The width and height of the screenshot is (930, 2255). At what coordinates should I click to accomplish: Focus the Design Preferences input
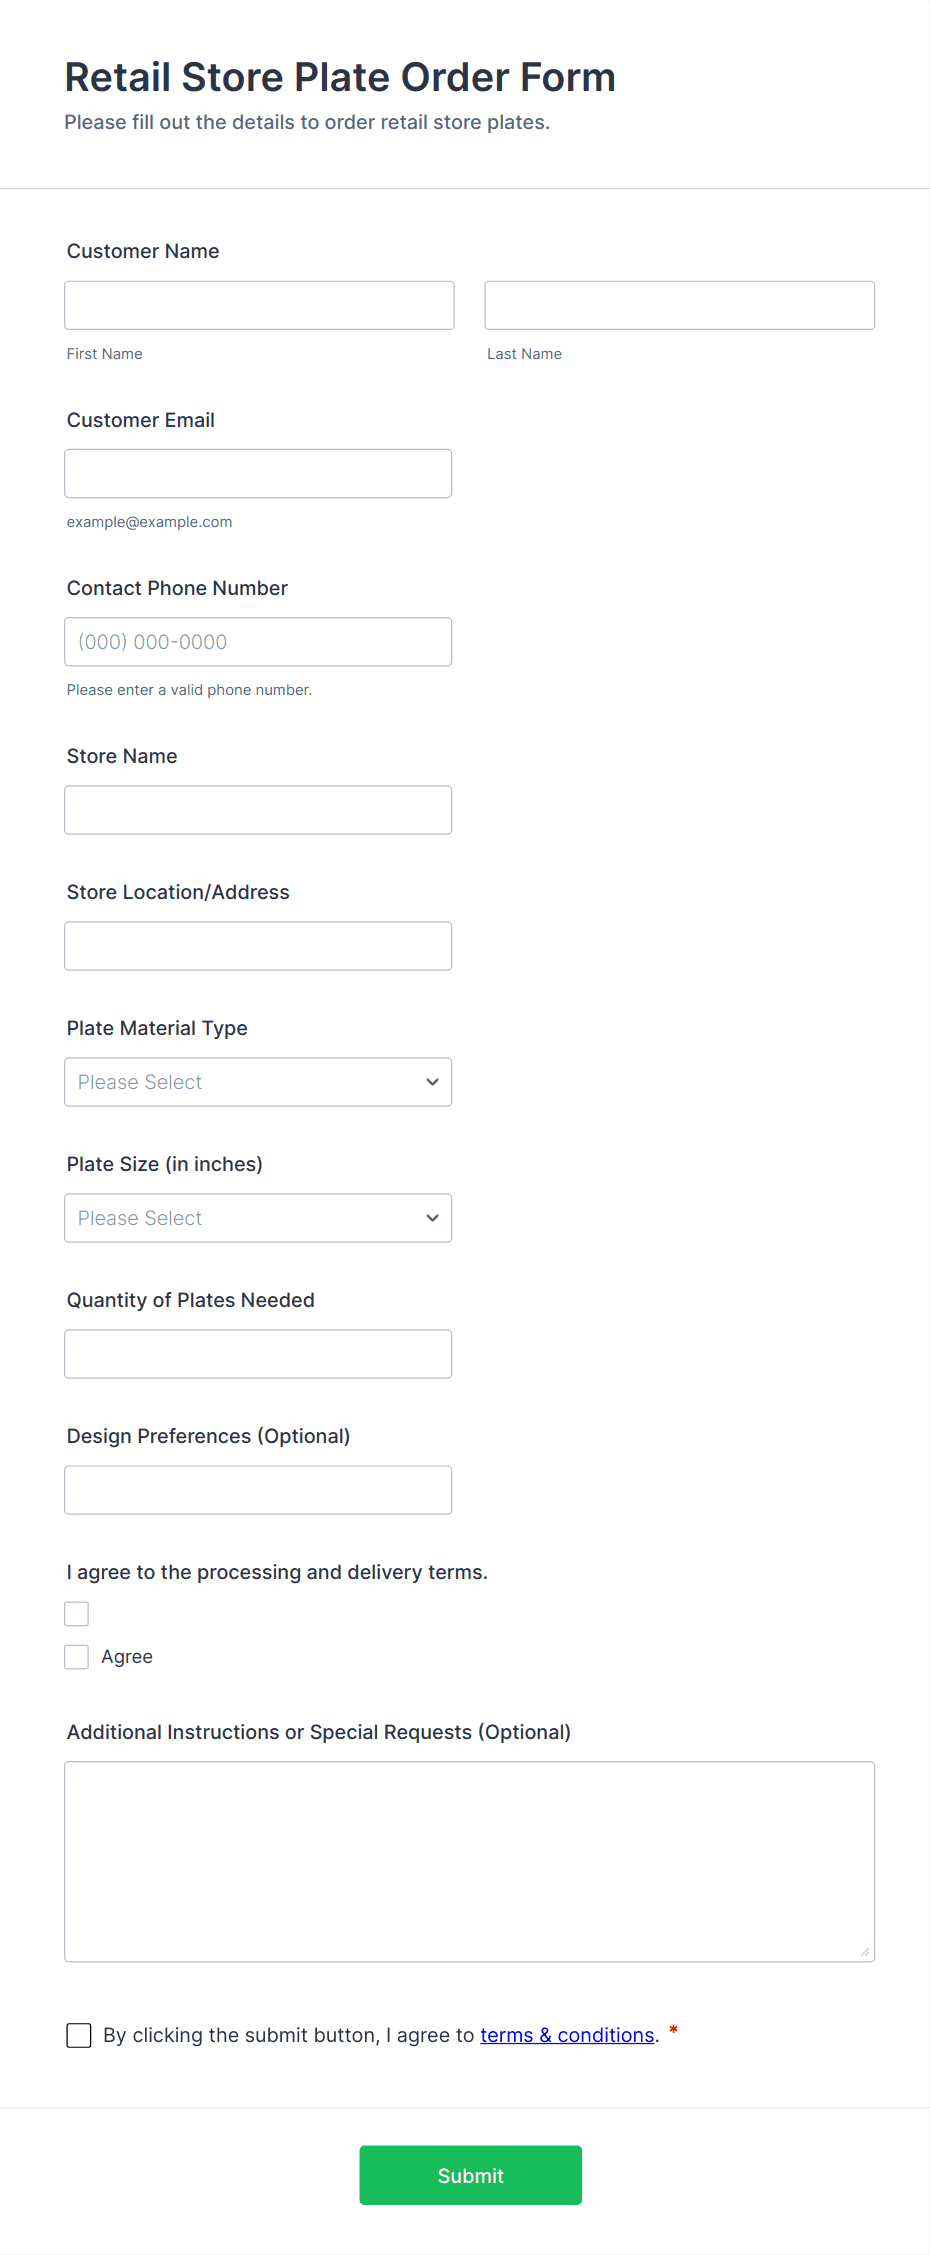[x=258, y=1489]
